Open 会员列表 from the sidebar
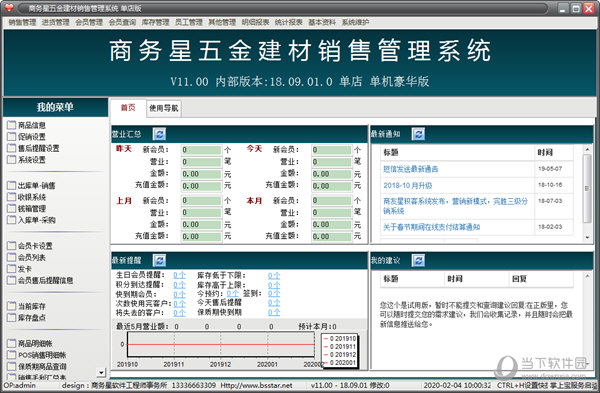600x393 pixels. click(27, 258)
